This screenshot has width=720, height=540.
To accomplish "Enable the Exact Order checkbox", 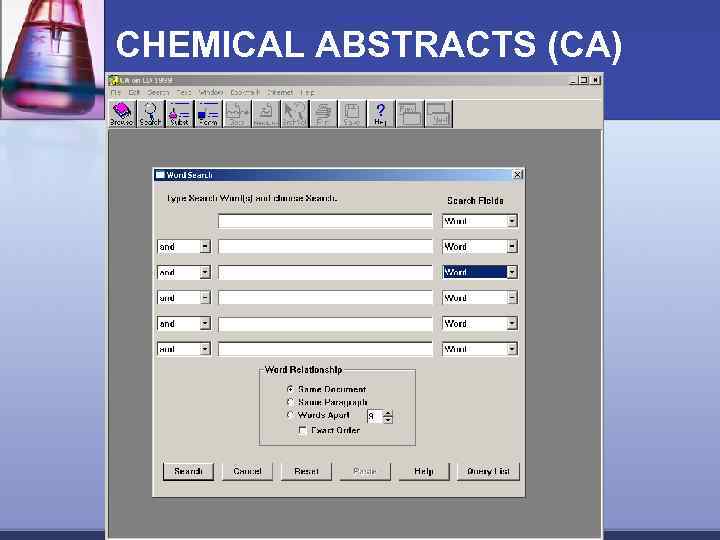I will coord(303,430).
